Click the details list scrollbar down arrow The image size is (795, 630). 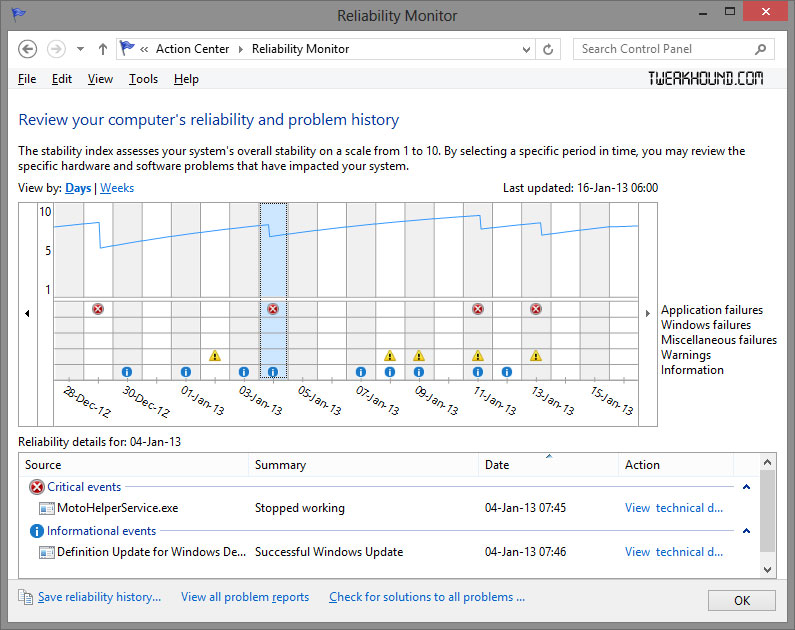tap(767, 570)
